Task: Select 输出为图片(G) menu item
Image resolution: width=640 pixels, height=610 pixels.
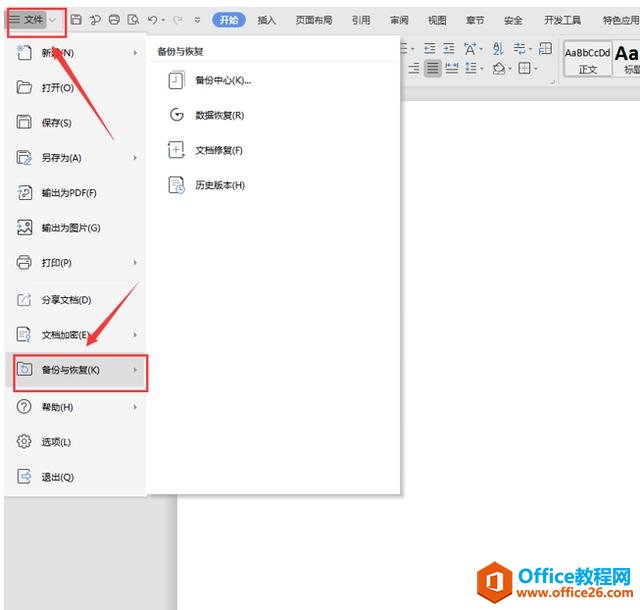Action: click(x=76, y=227)
